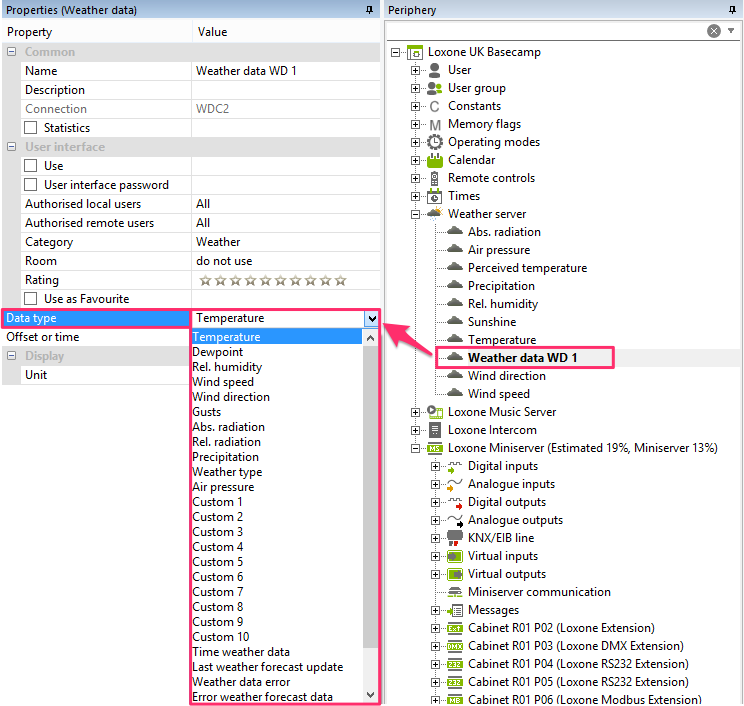This screenshot has width=744, height=706.
Task: Clear the Periphery search field
Action: coord(714,31)
